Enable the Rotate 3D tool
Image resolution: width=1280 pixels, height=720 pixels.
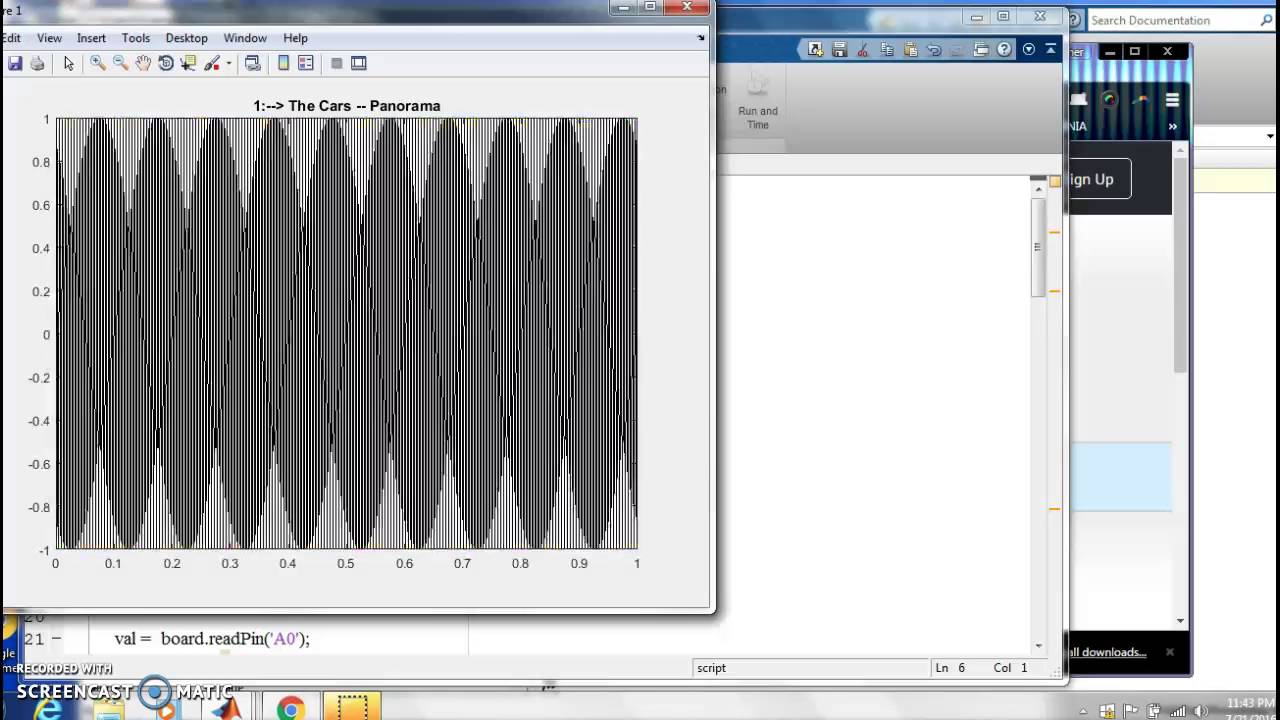(x=166, y=63)
